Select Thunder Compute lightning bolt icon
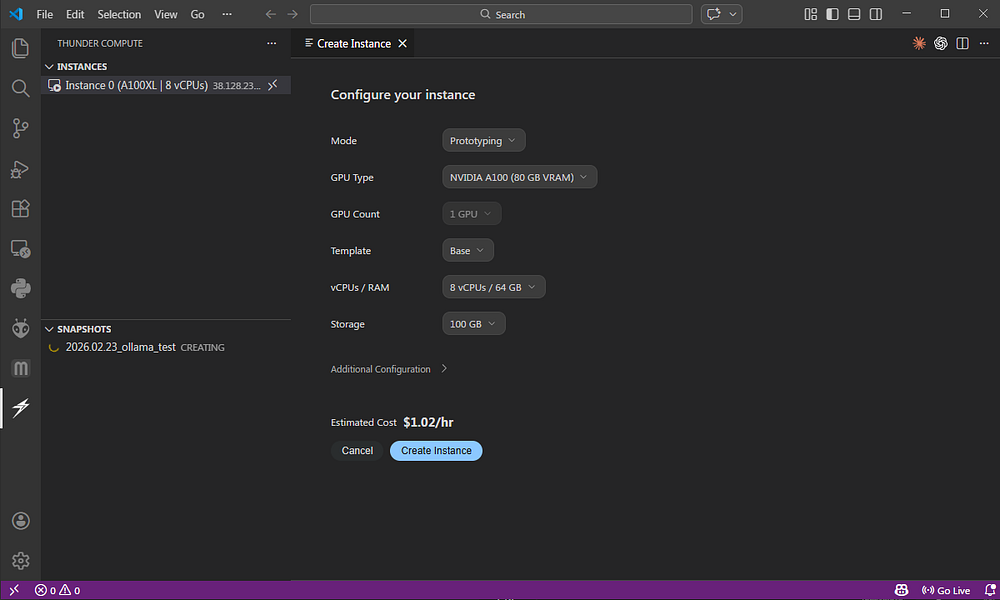 [20, 407]
